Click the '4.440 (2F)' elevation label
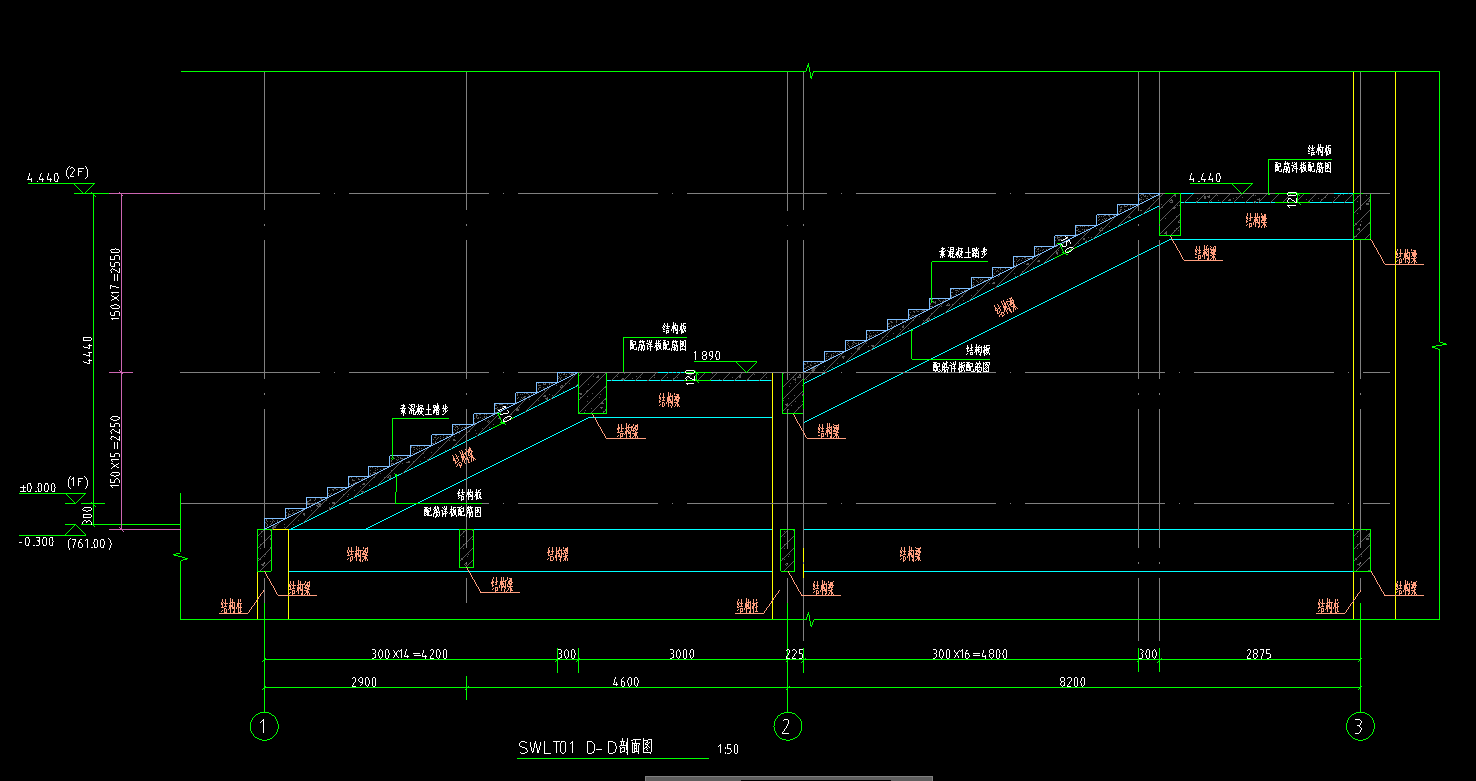Viewport: 1476px width, 781px height. [58, 175]
